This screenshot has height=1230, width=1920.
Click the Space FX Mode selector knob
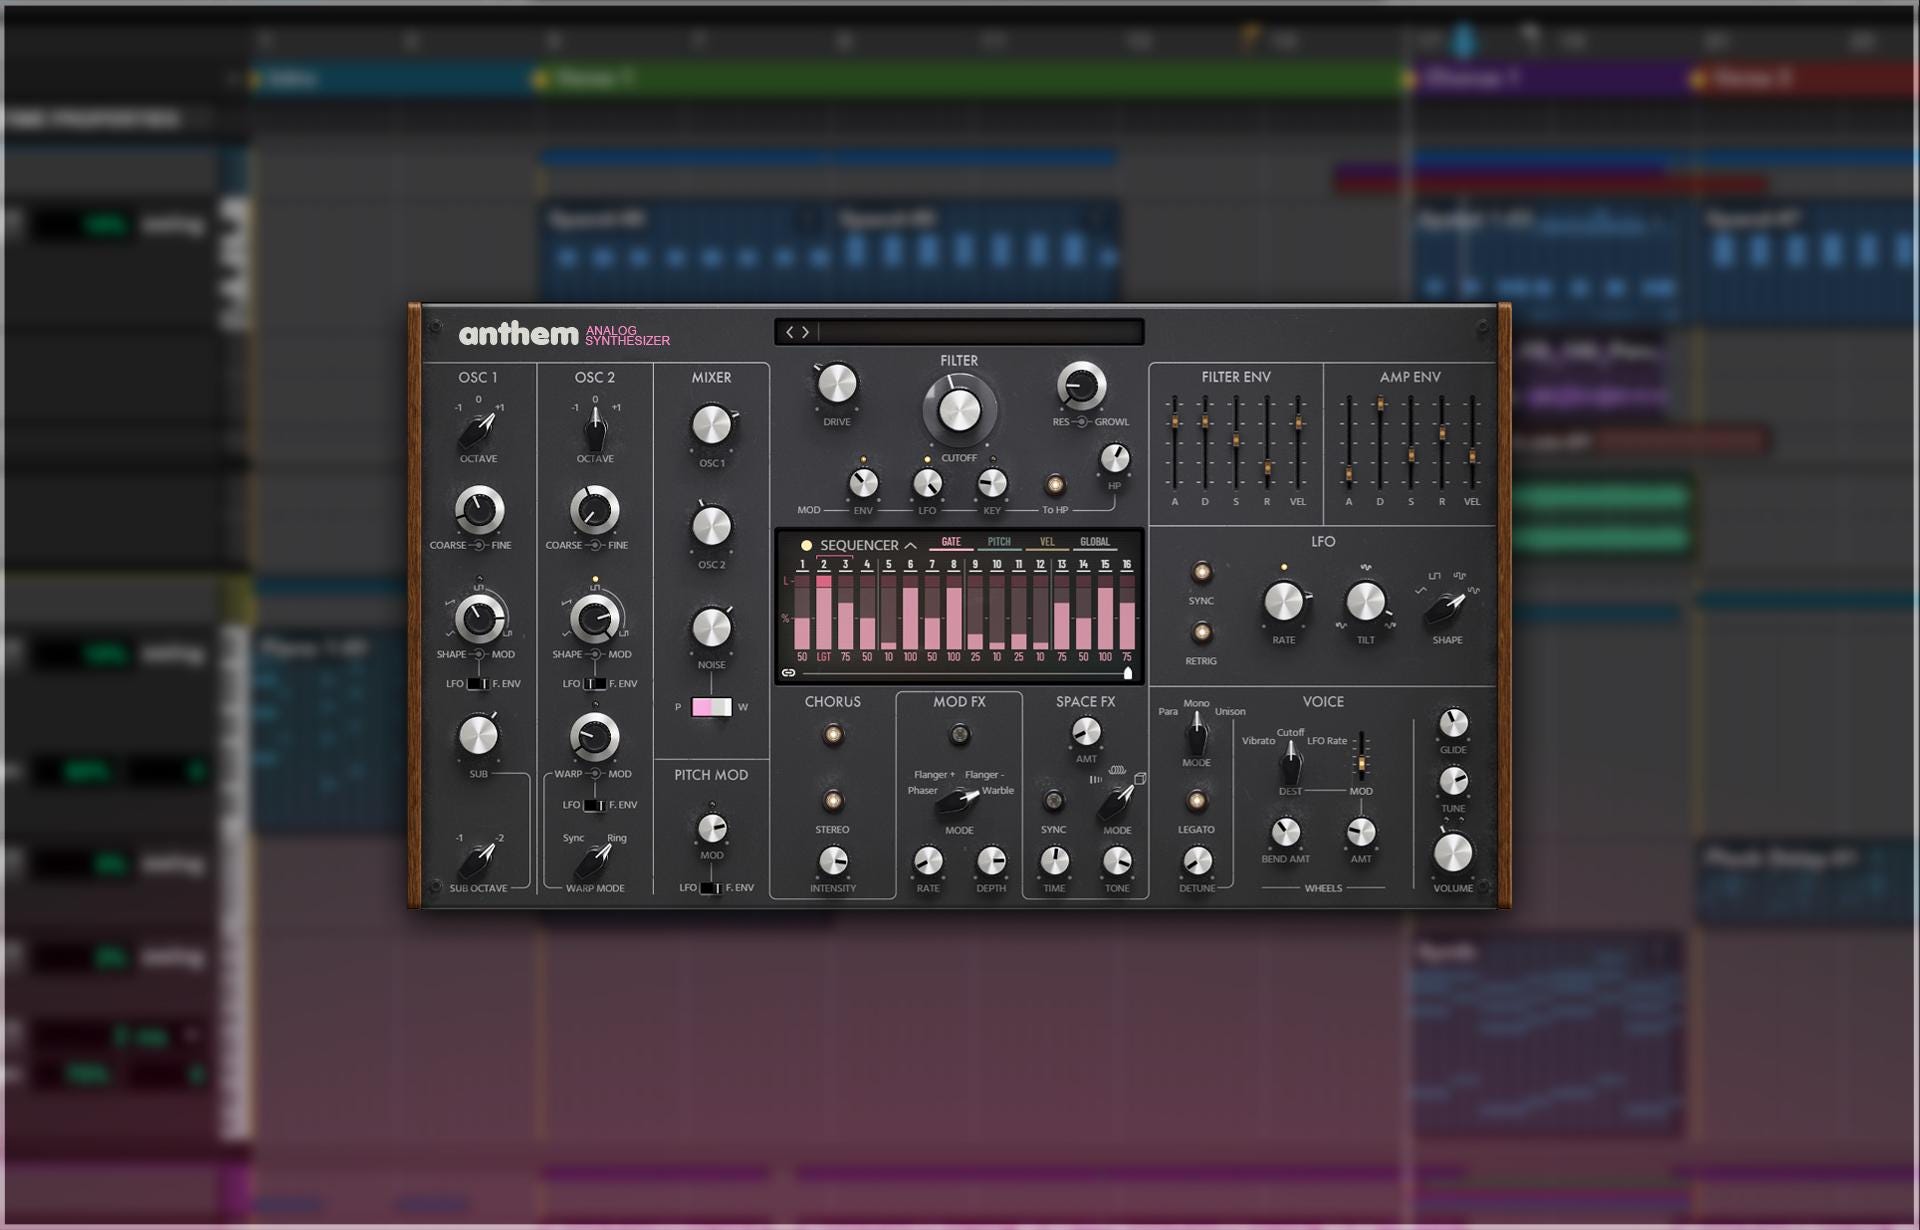pyautogui.click(x=1116, y=802)
